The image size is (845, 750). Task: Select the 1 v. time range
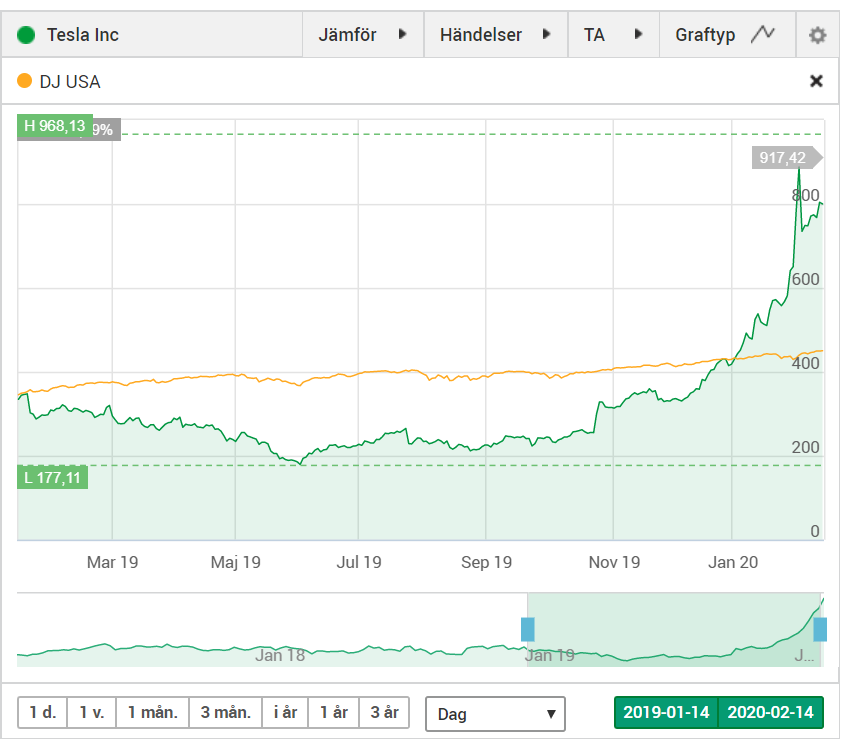[92, 712]
